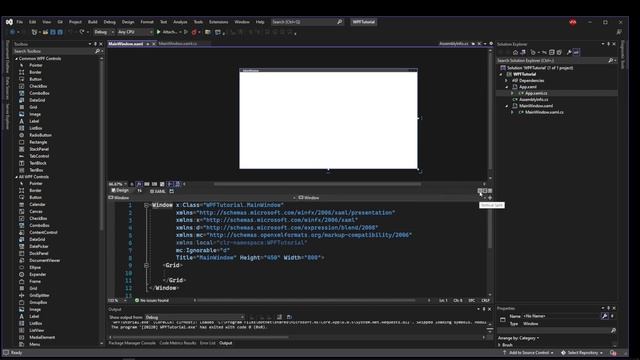Toggle snap grid icon in designer toolbar
The image size is (640, 360).
[147, 184]
